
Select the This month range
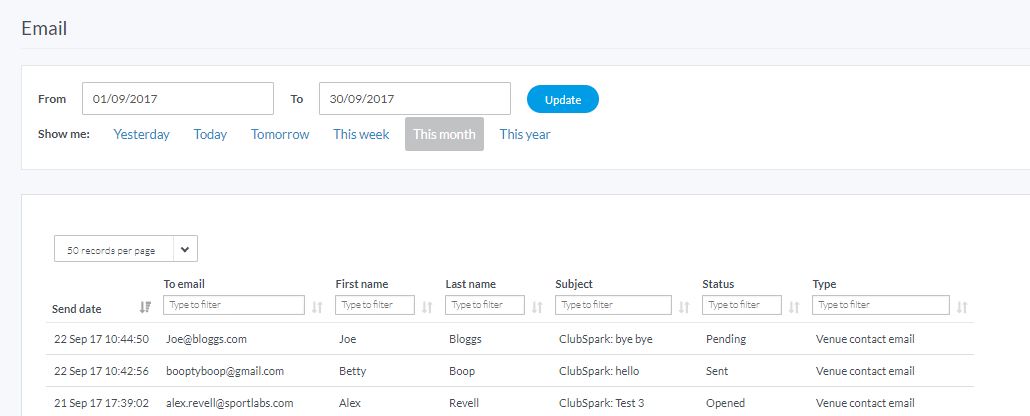(x=444, y=134)
